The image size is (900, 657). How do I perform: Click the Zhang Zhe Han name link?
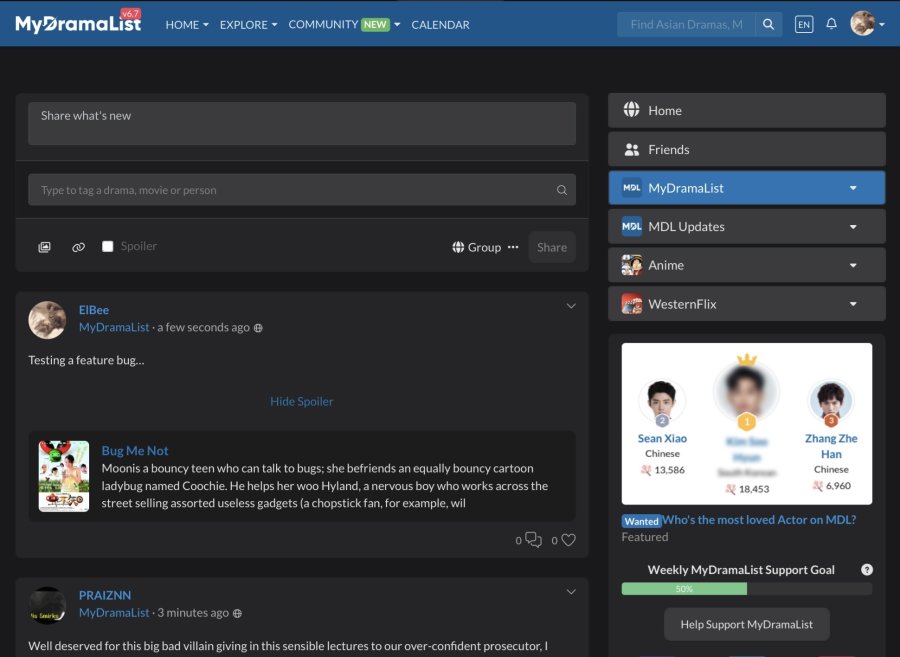(831, 446)
